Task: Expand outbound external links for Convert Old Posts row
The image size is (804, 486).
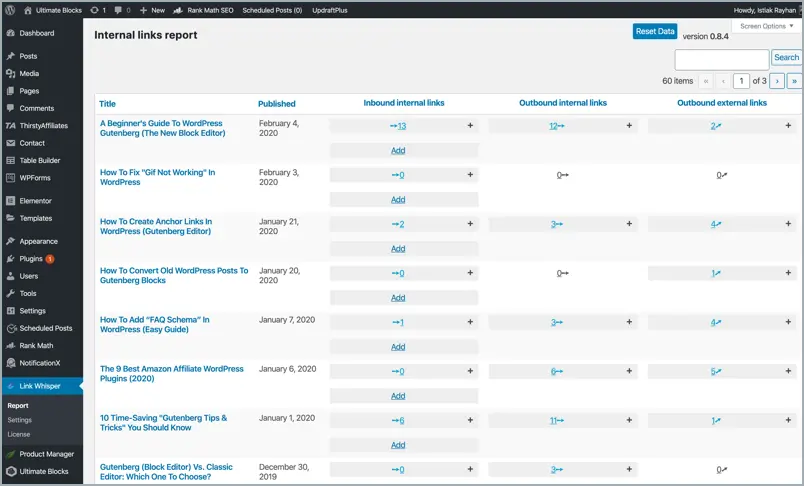Action: [788, 273]
